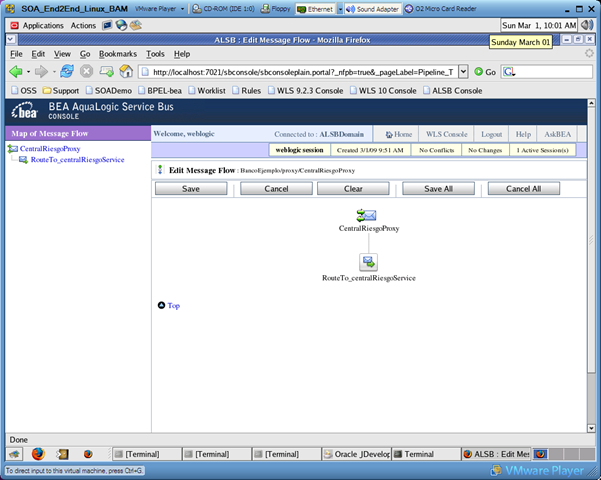Image resolution: width=601 pixels, height=480 pixels.
Task: Click Firefox forward arrow button
Action: tap(41, 71)
